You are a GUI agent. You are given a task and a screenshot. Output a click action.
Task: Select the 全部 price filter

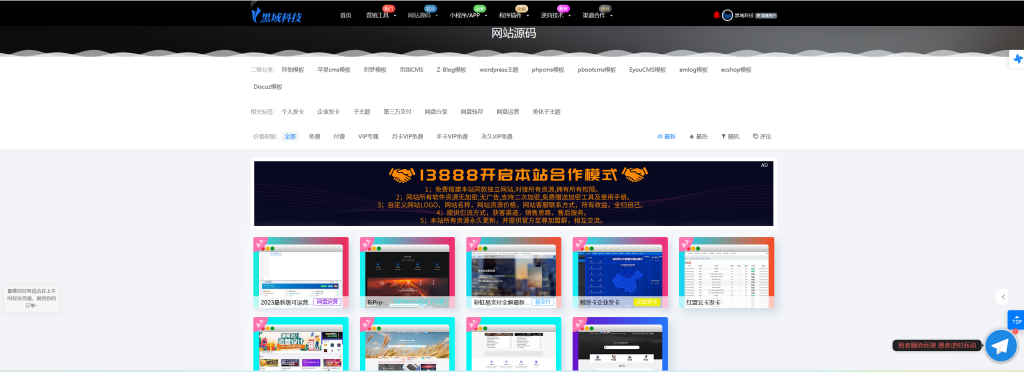(x=290, y=136)
